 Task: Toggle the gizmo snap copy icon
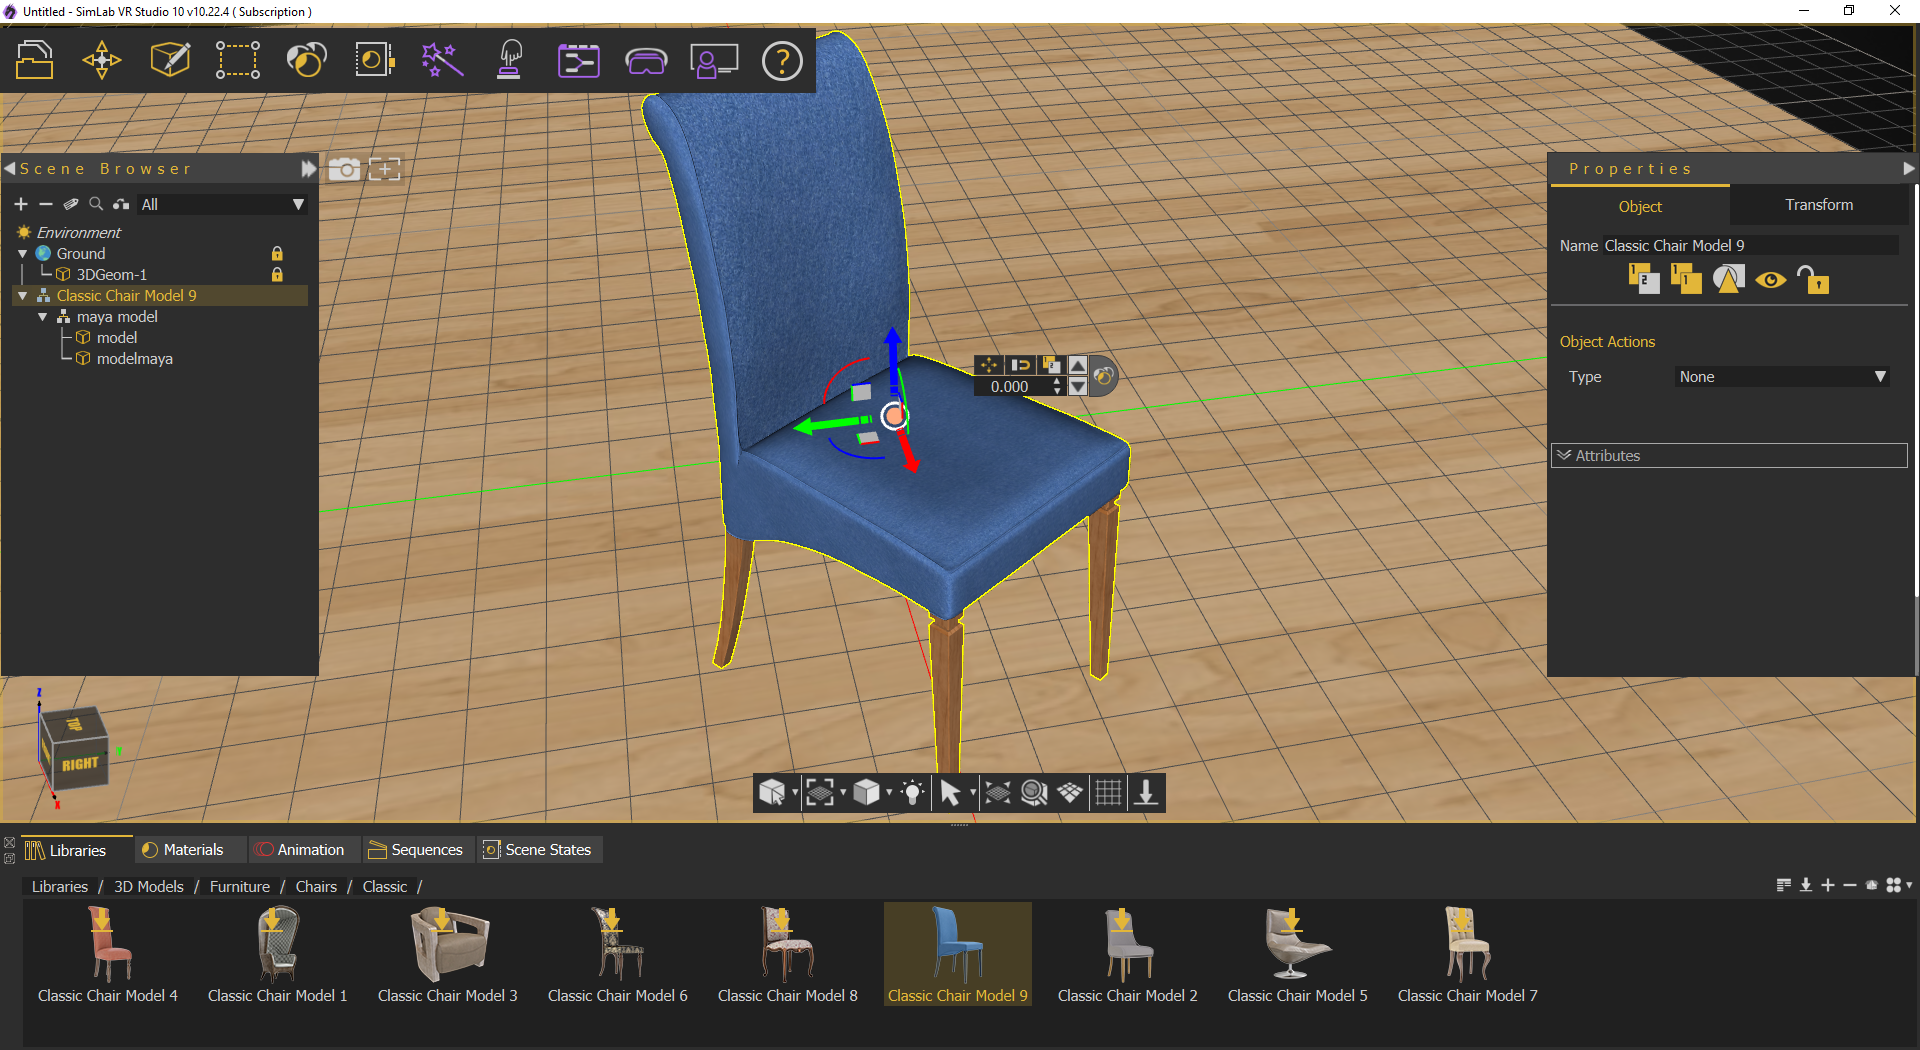click(1050, 365)
